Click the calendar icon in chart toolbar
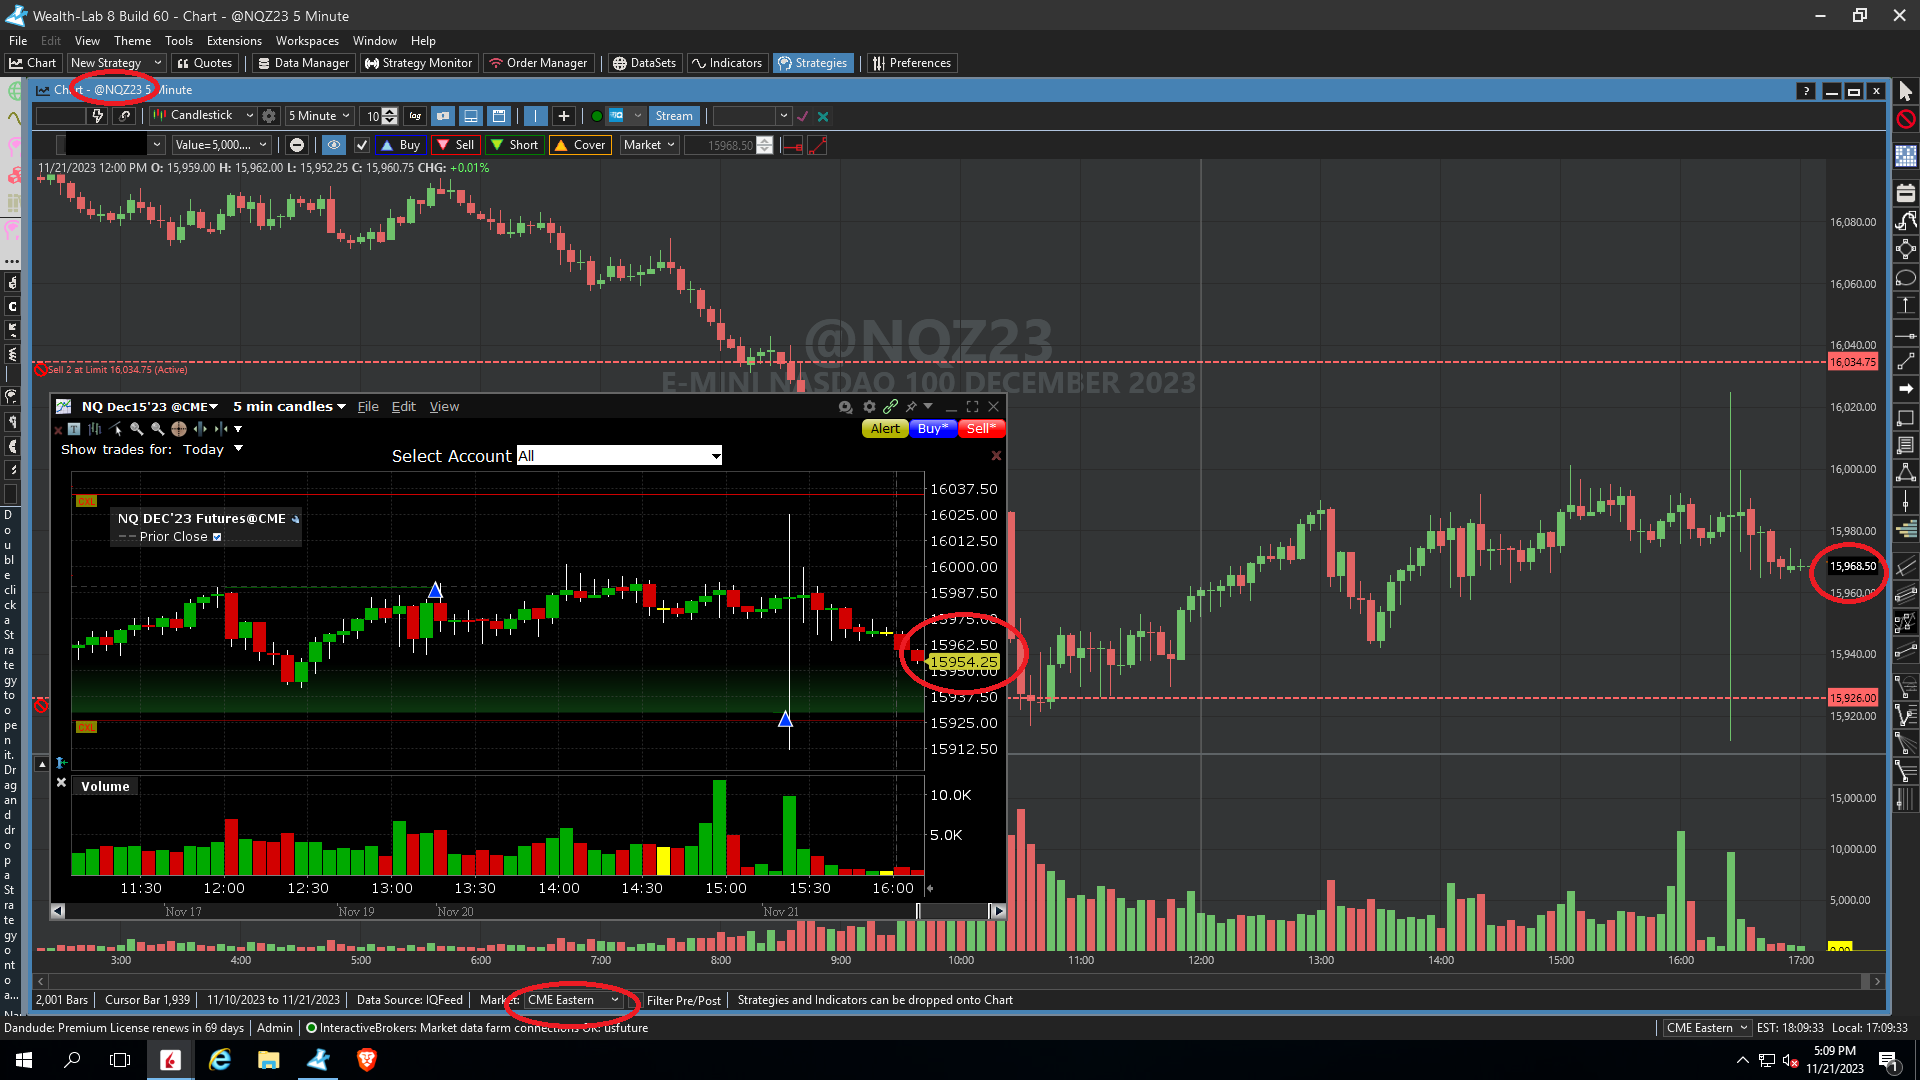 [x=499, y=116]
